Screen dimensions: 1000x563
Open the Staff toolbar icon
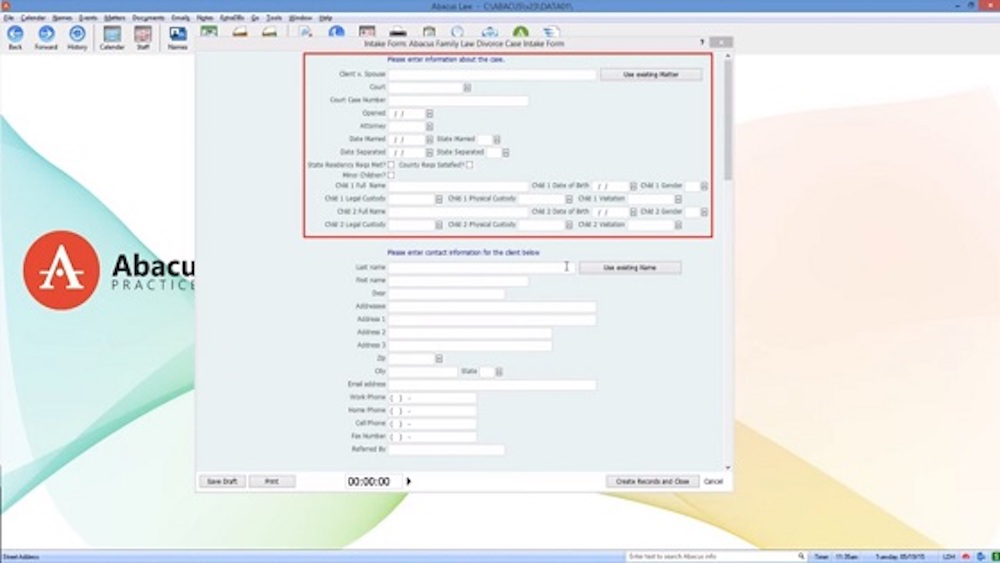pos(143,37)
